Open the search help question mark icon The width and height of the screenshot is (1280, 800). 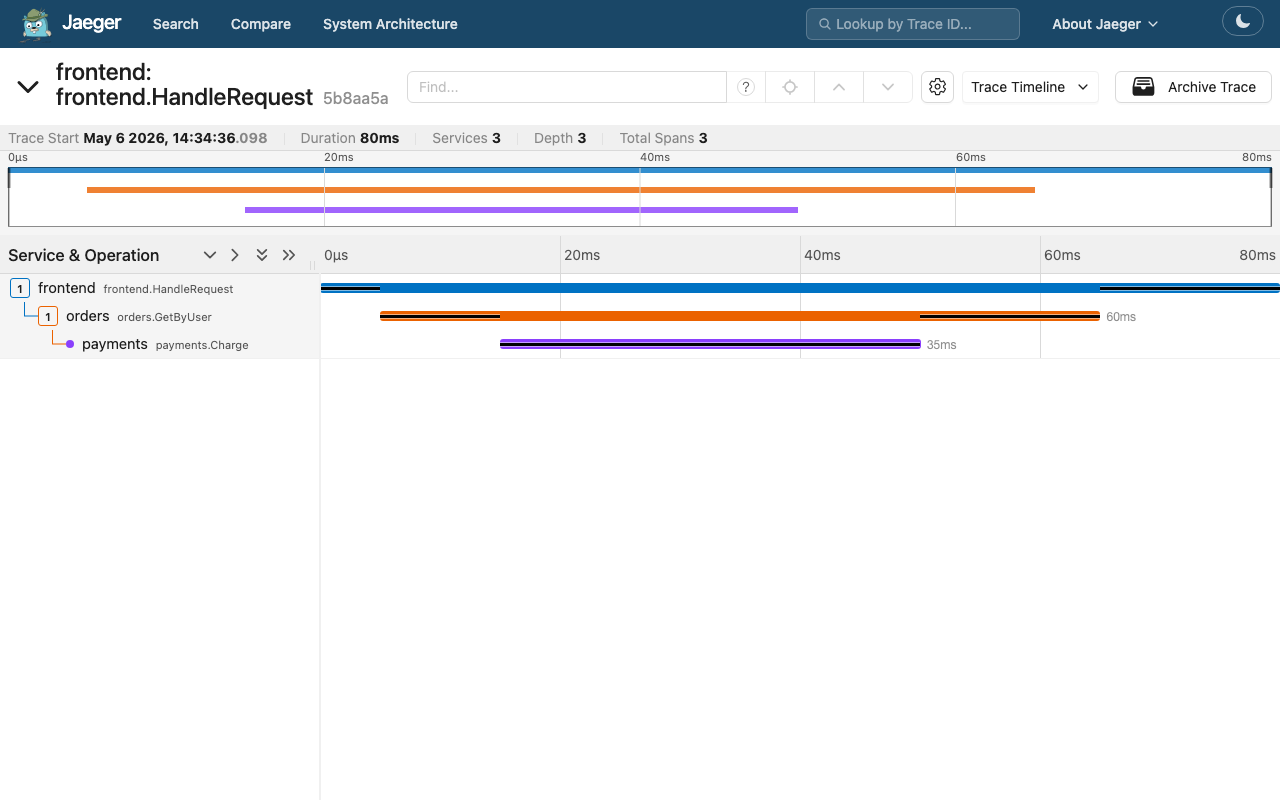pos(746,87)
